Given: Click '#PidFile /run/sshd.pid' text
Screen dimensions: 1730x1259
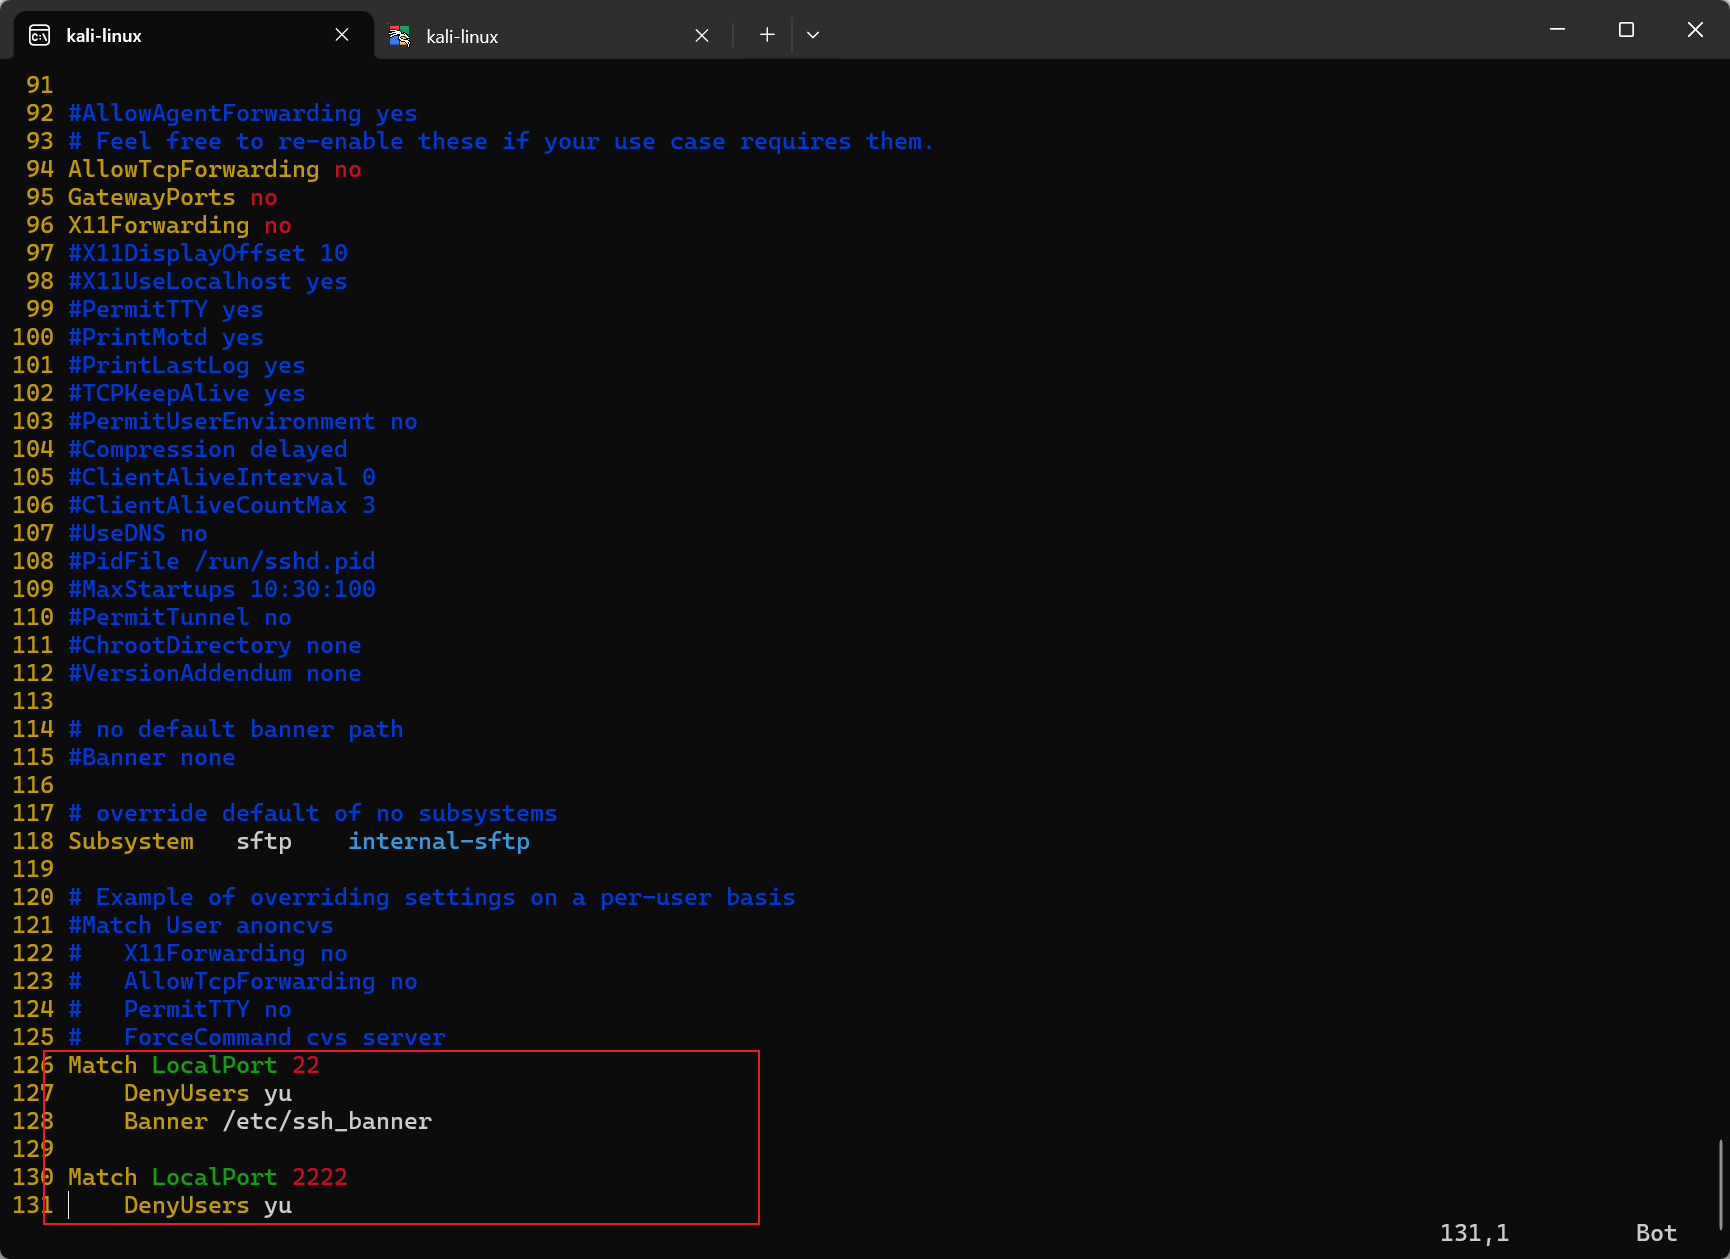Looking at the screenshot, I should 222,562.
